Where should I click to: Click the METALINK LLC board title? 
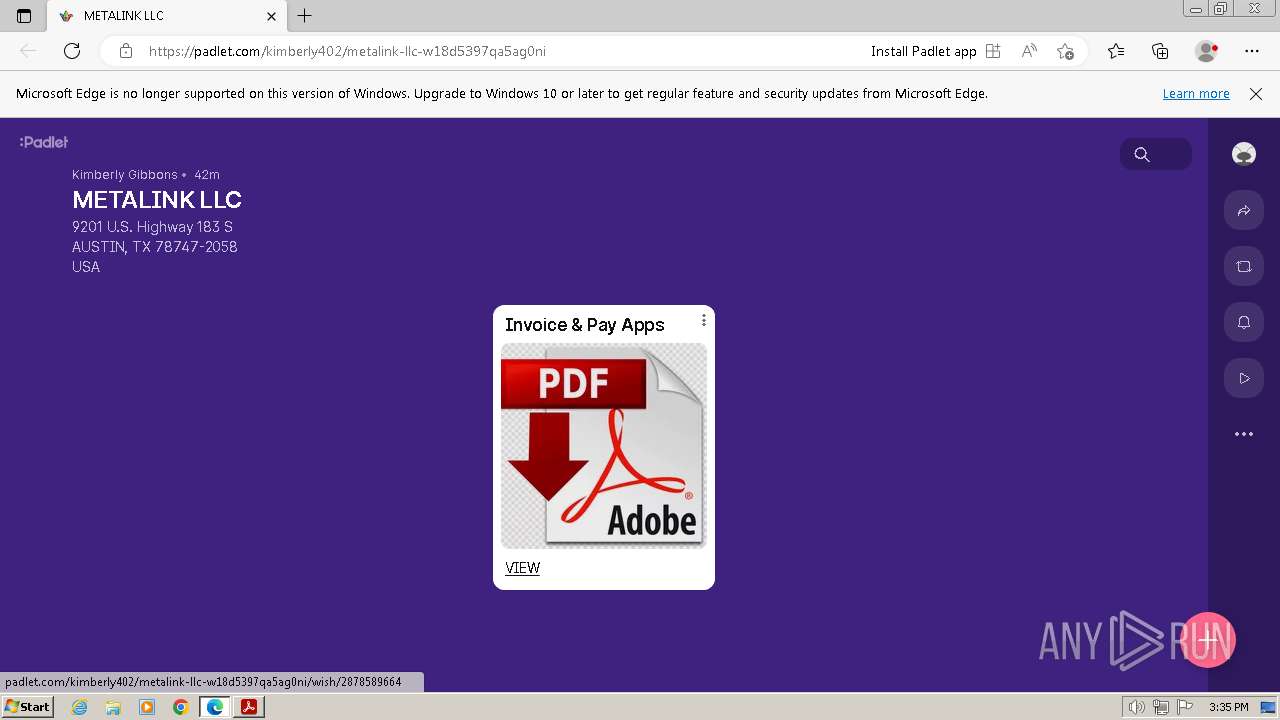pos(157,200)
